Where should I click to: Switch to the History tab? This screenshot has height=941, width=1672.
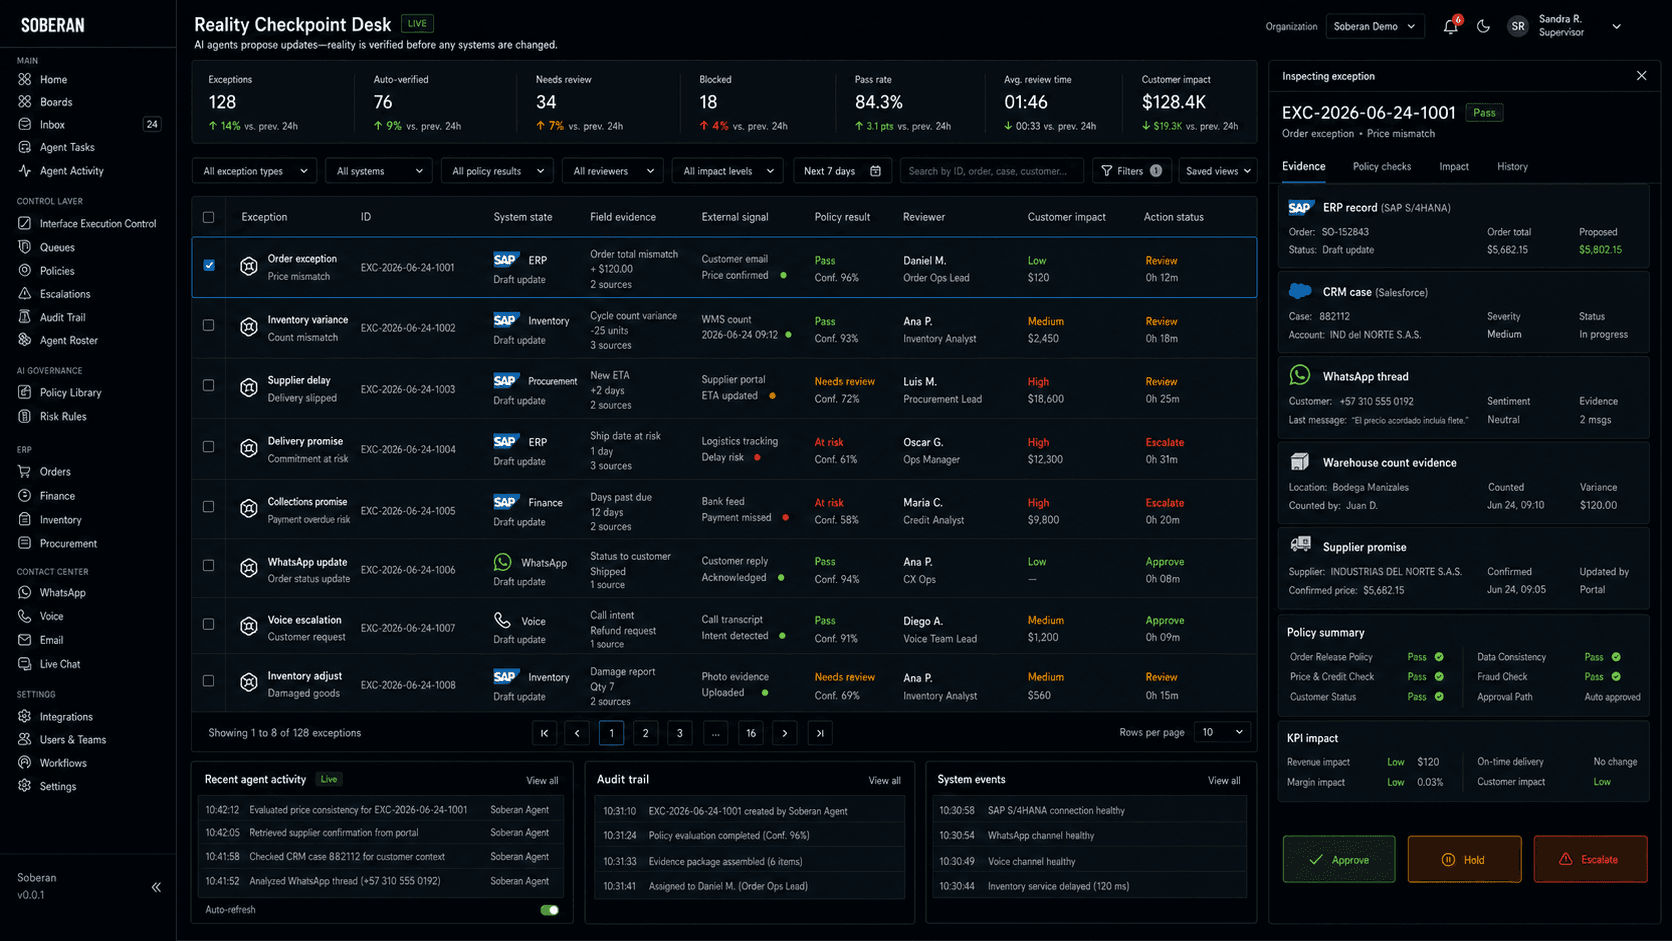click(x=1512, y=167)
